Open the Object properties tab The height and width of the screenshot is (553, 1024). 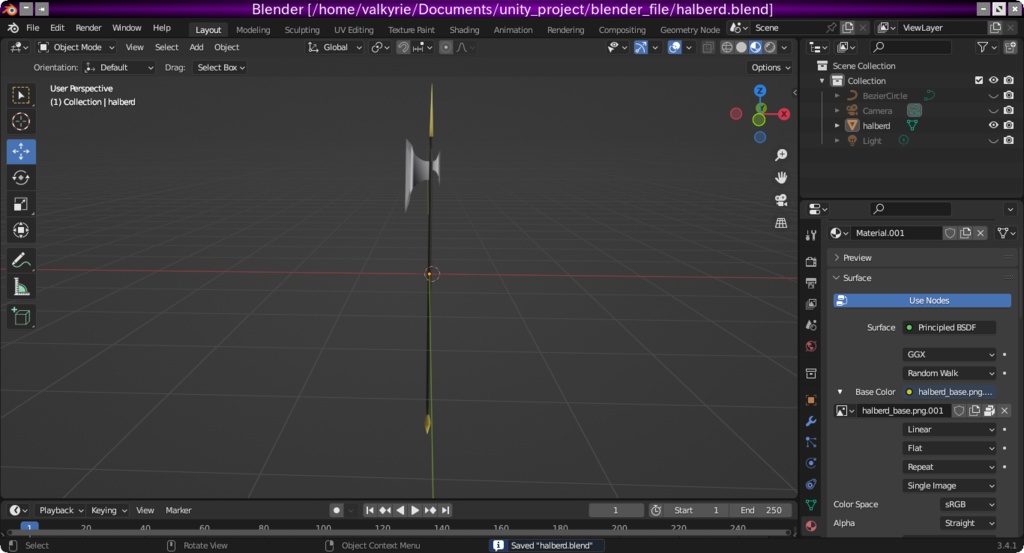coord(811,400)
